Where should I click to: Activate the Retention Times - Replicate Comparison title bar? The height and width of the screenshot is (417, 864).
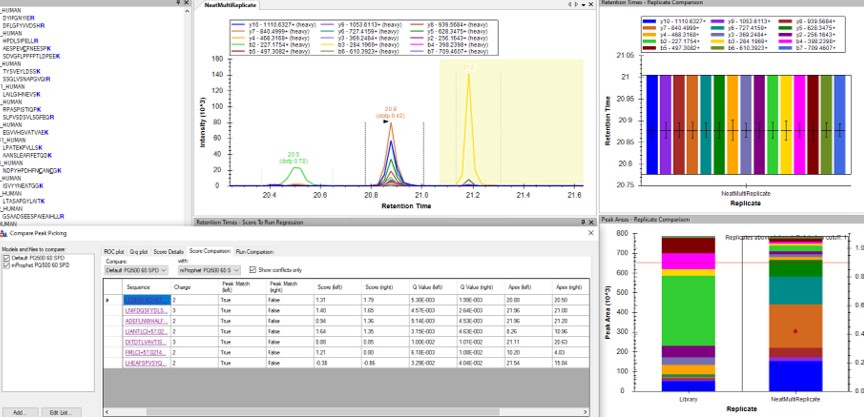[x=731, y=3]
